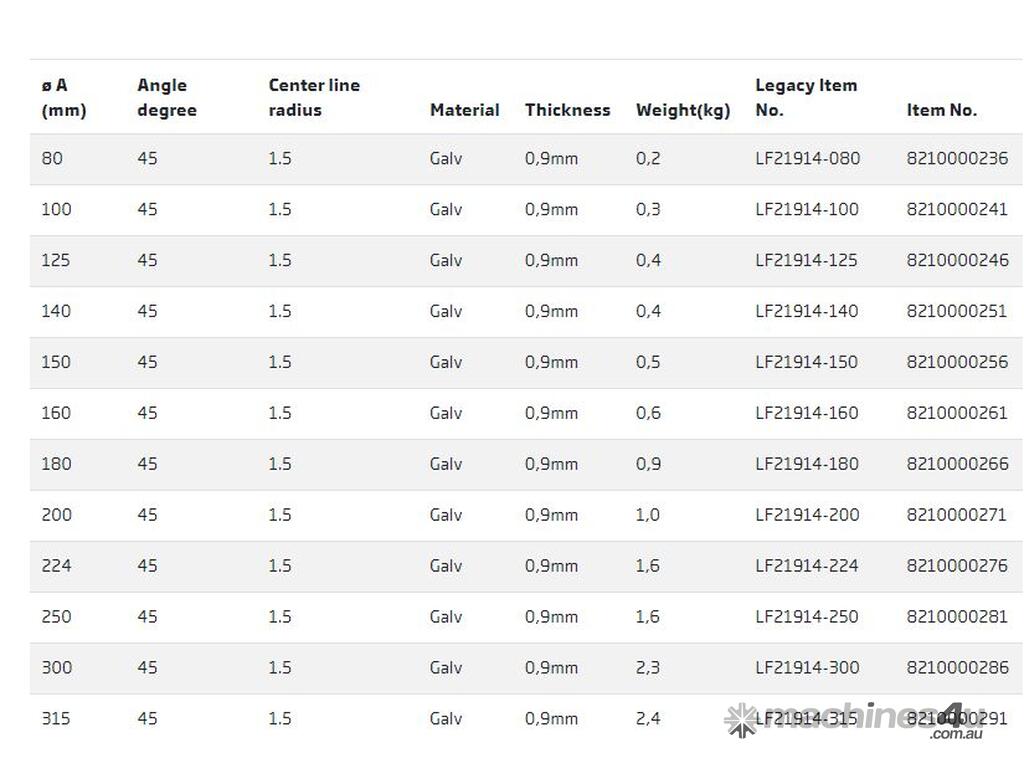Click legacy item LF21914-125
The width and height of the screenshot is (1024, 768).
(x=807, y=260)
